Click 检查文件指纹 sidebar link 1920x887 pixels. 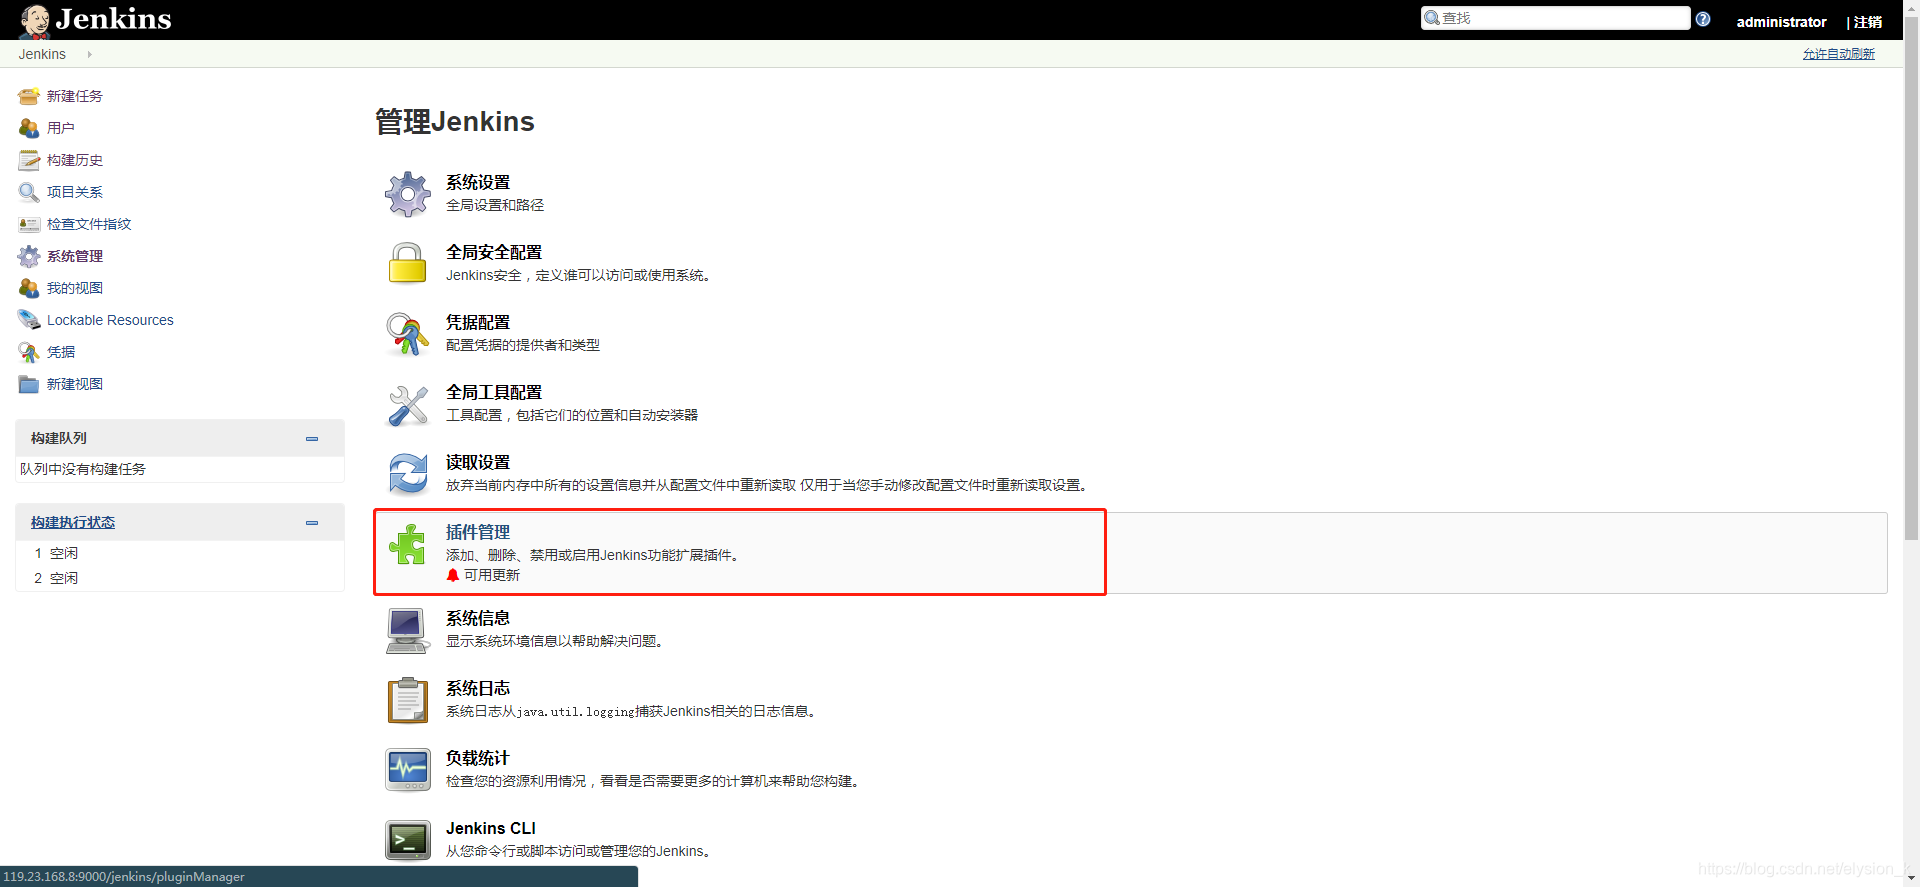click(x=89, y=224)
